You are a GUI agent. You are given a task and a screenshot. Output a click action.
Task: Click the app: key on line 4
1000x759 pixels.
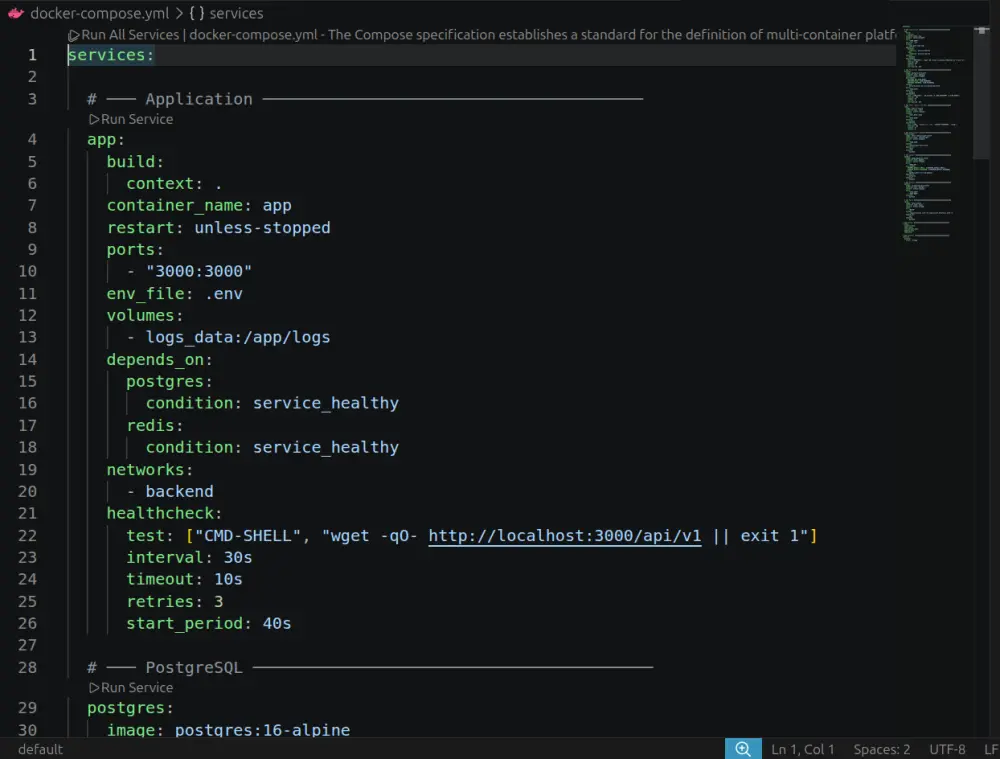pos(106,139)
